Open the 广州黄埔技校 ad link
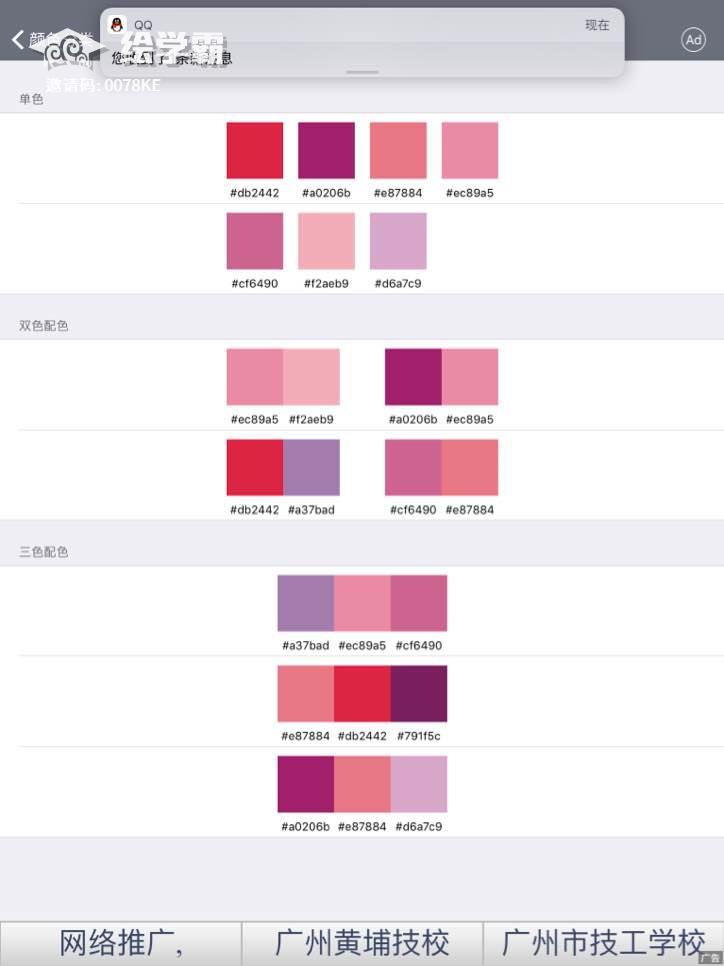 pos(362,943)
